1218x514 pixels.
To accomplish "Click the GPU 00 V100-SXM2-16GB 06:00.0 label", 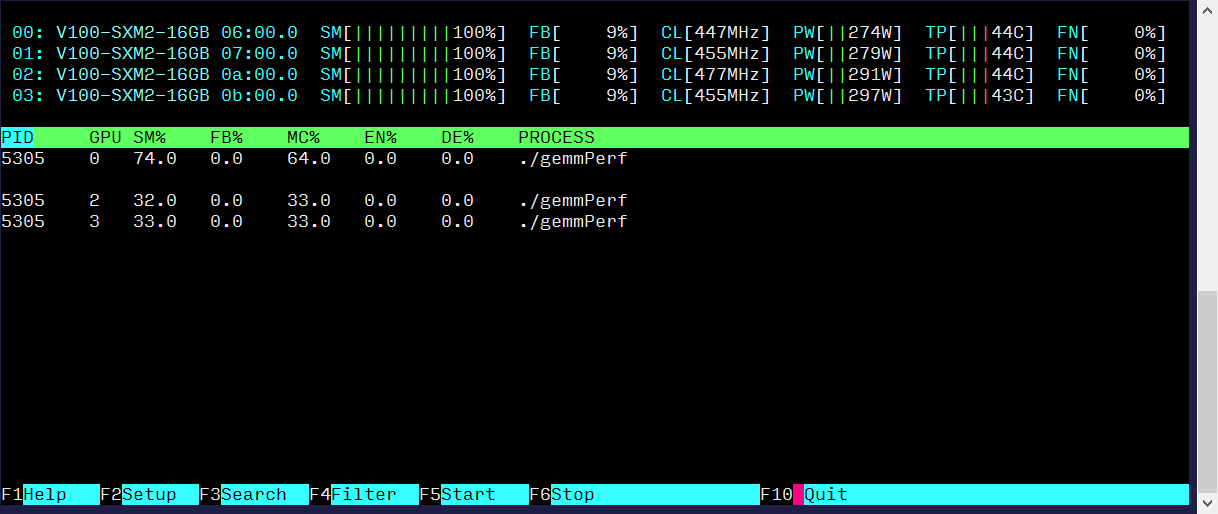I will (x=155, y=32).
